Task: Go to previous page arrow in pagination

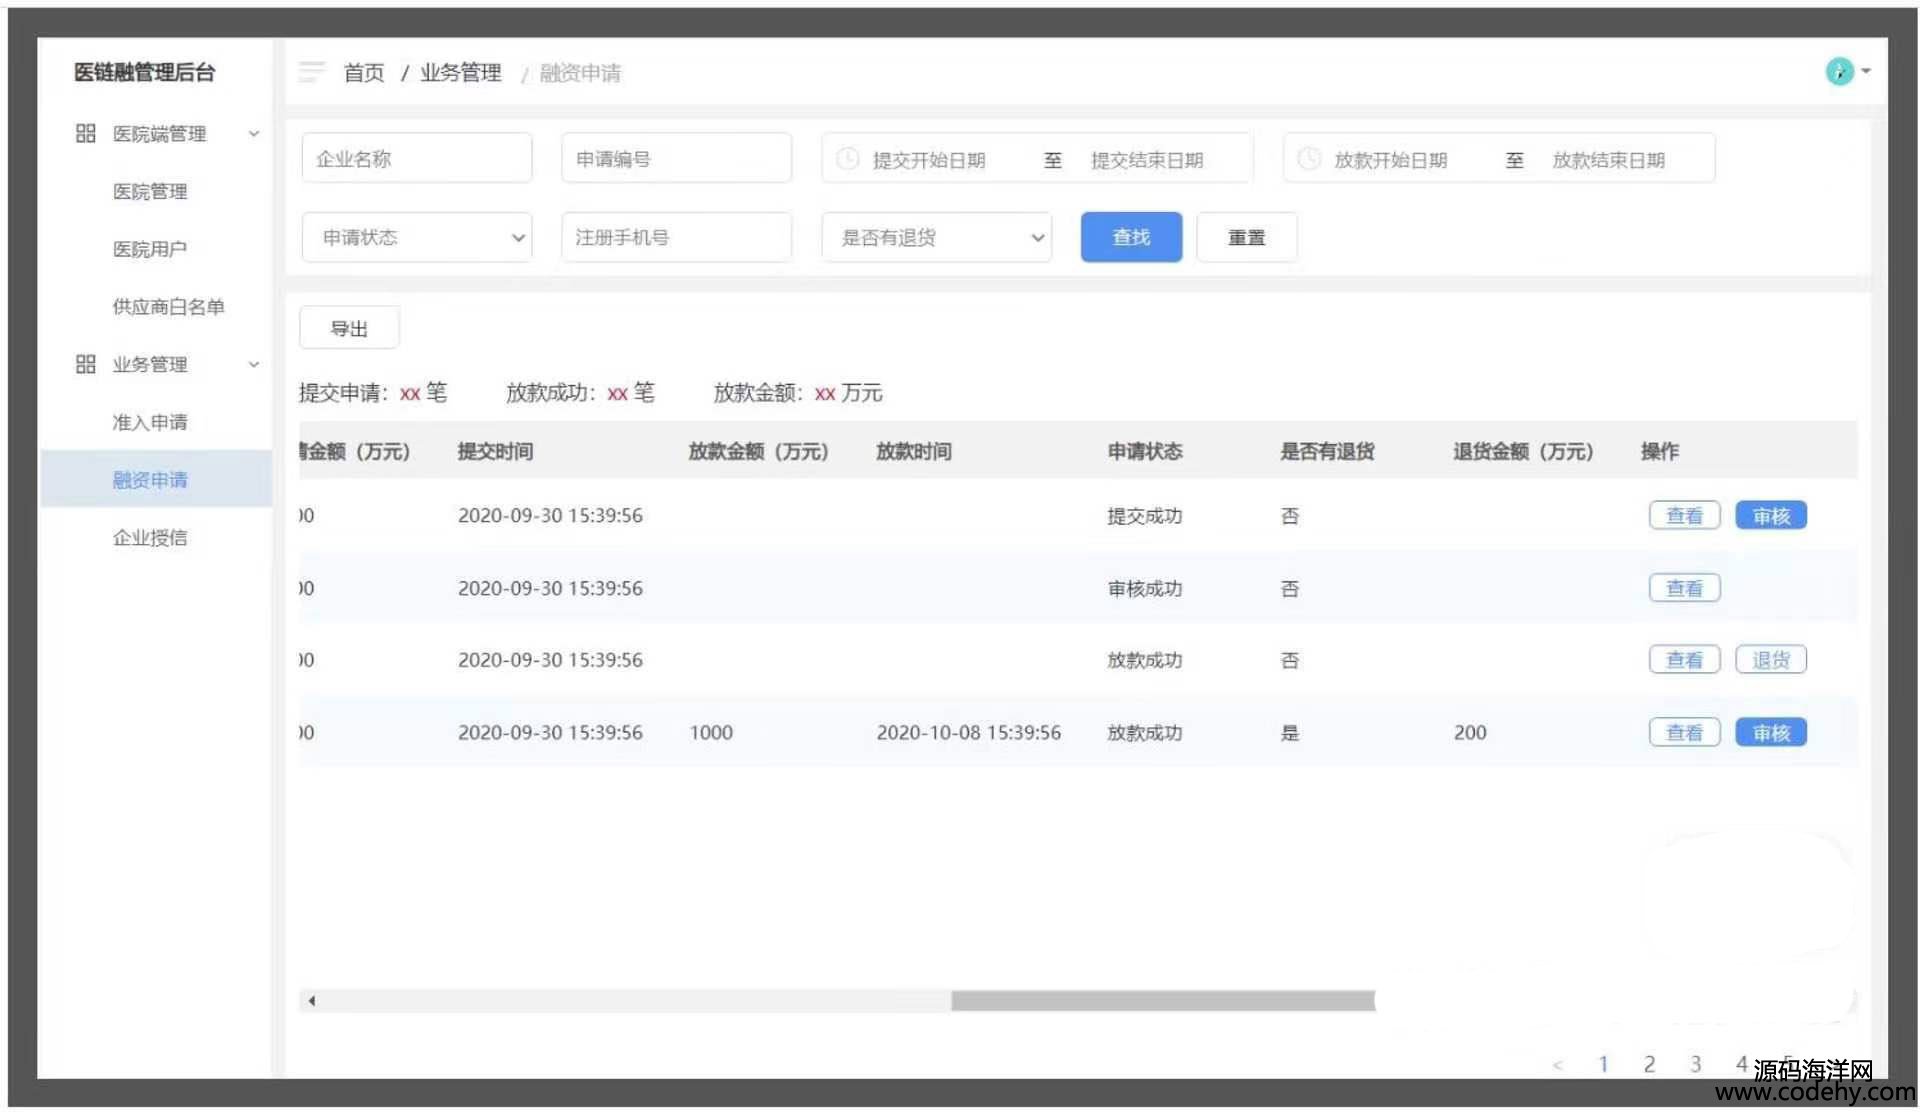Action: 1557,1065
